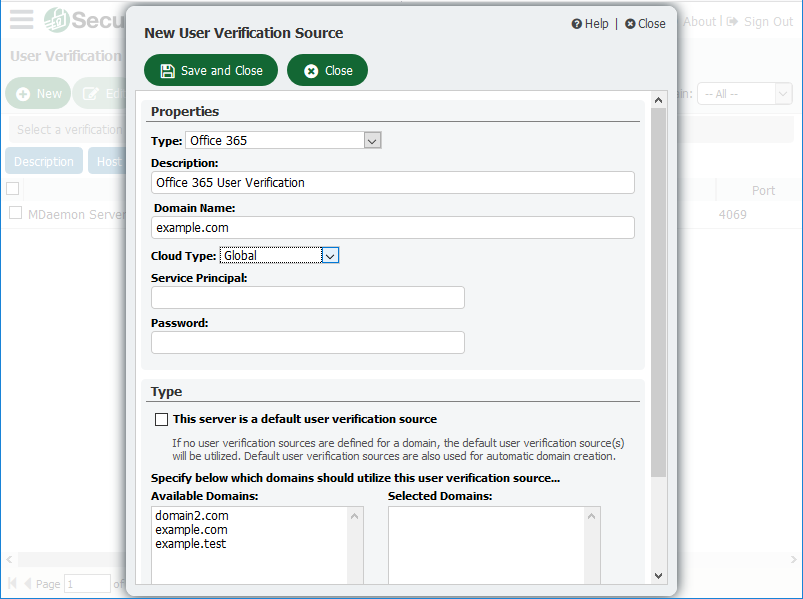Click horizontal scroll left arrow in background

coord(9,559)
